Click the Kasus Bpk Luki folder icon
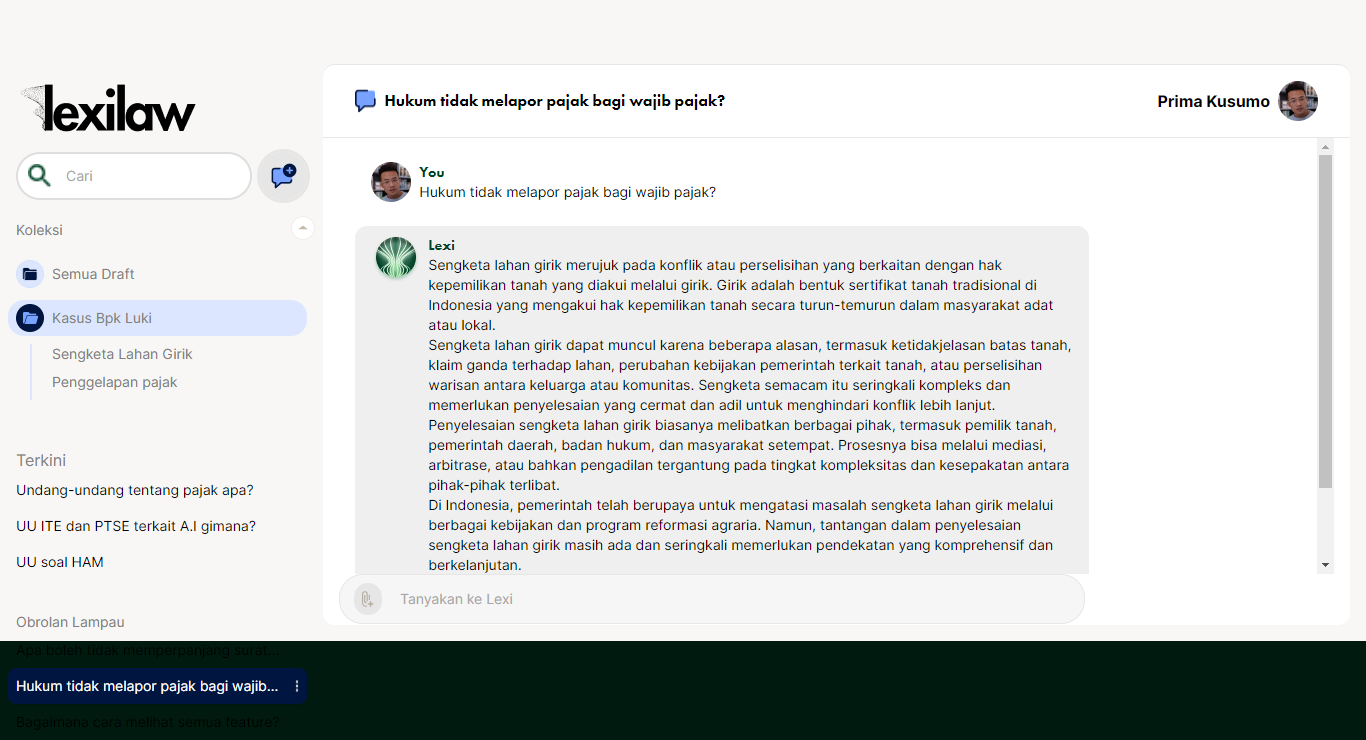Image resolution: width=1366 pixels, height=740 pixels. (x=30, y=318)
